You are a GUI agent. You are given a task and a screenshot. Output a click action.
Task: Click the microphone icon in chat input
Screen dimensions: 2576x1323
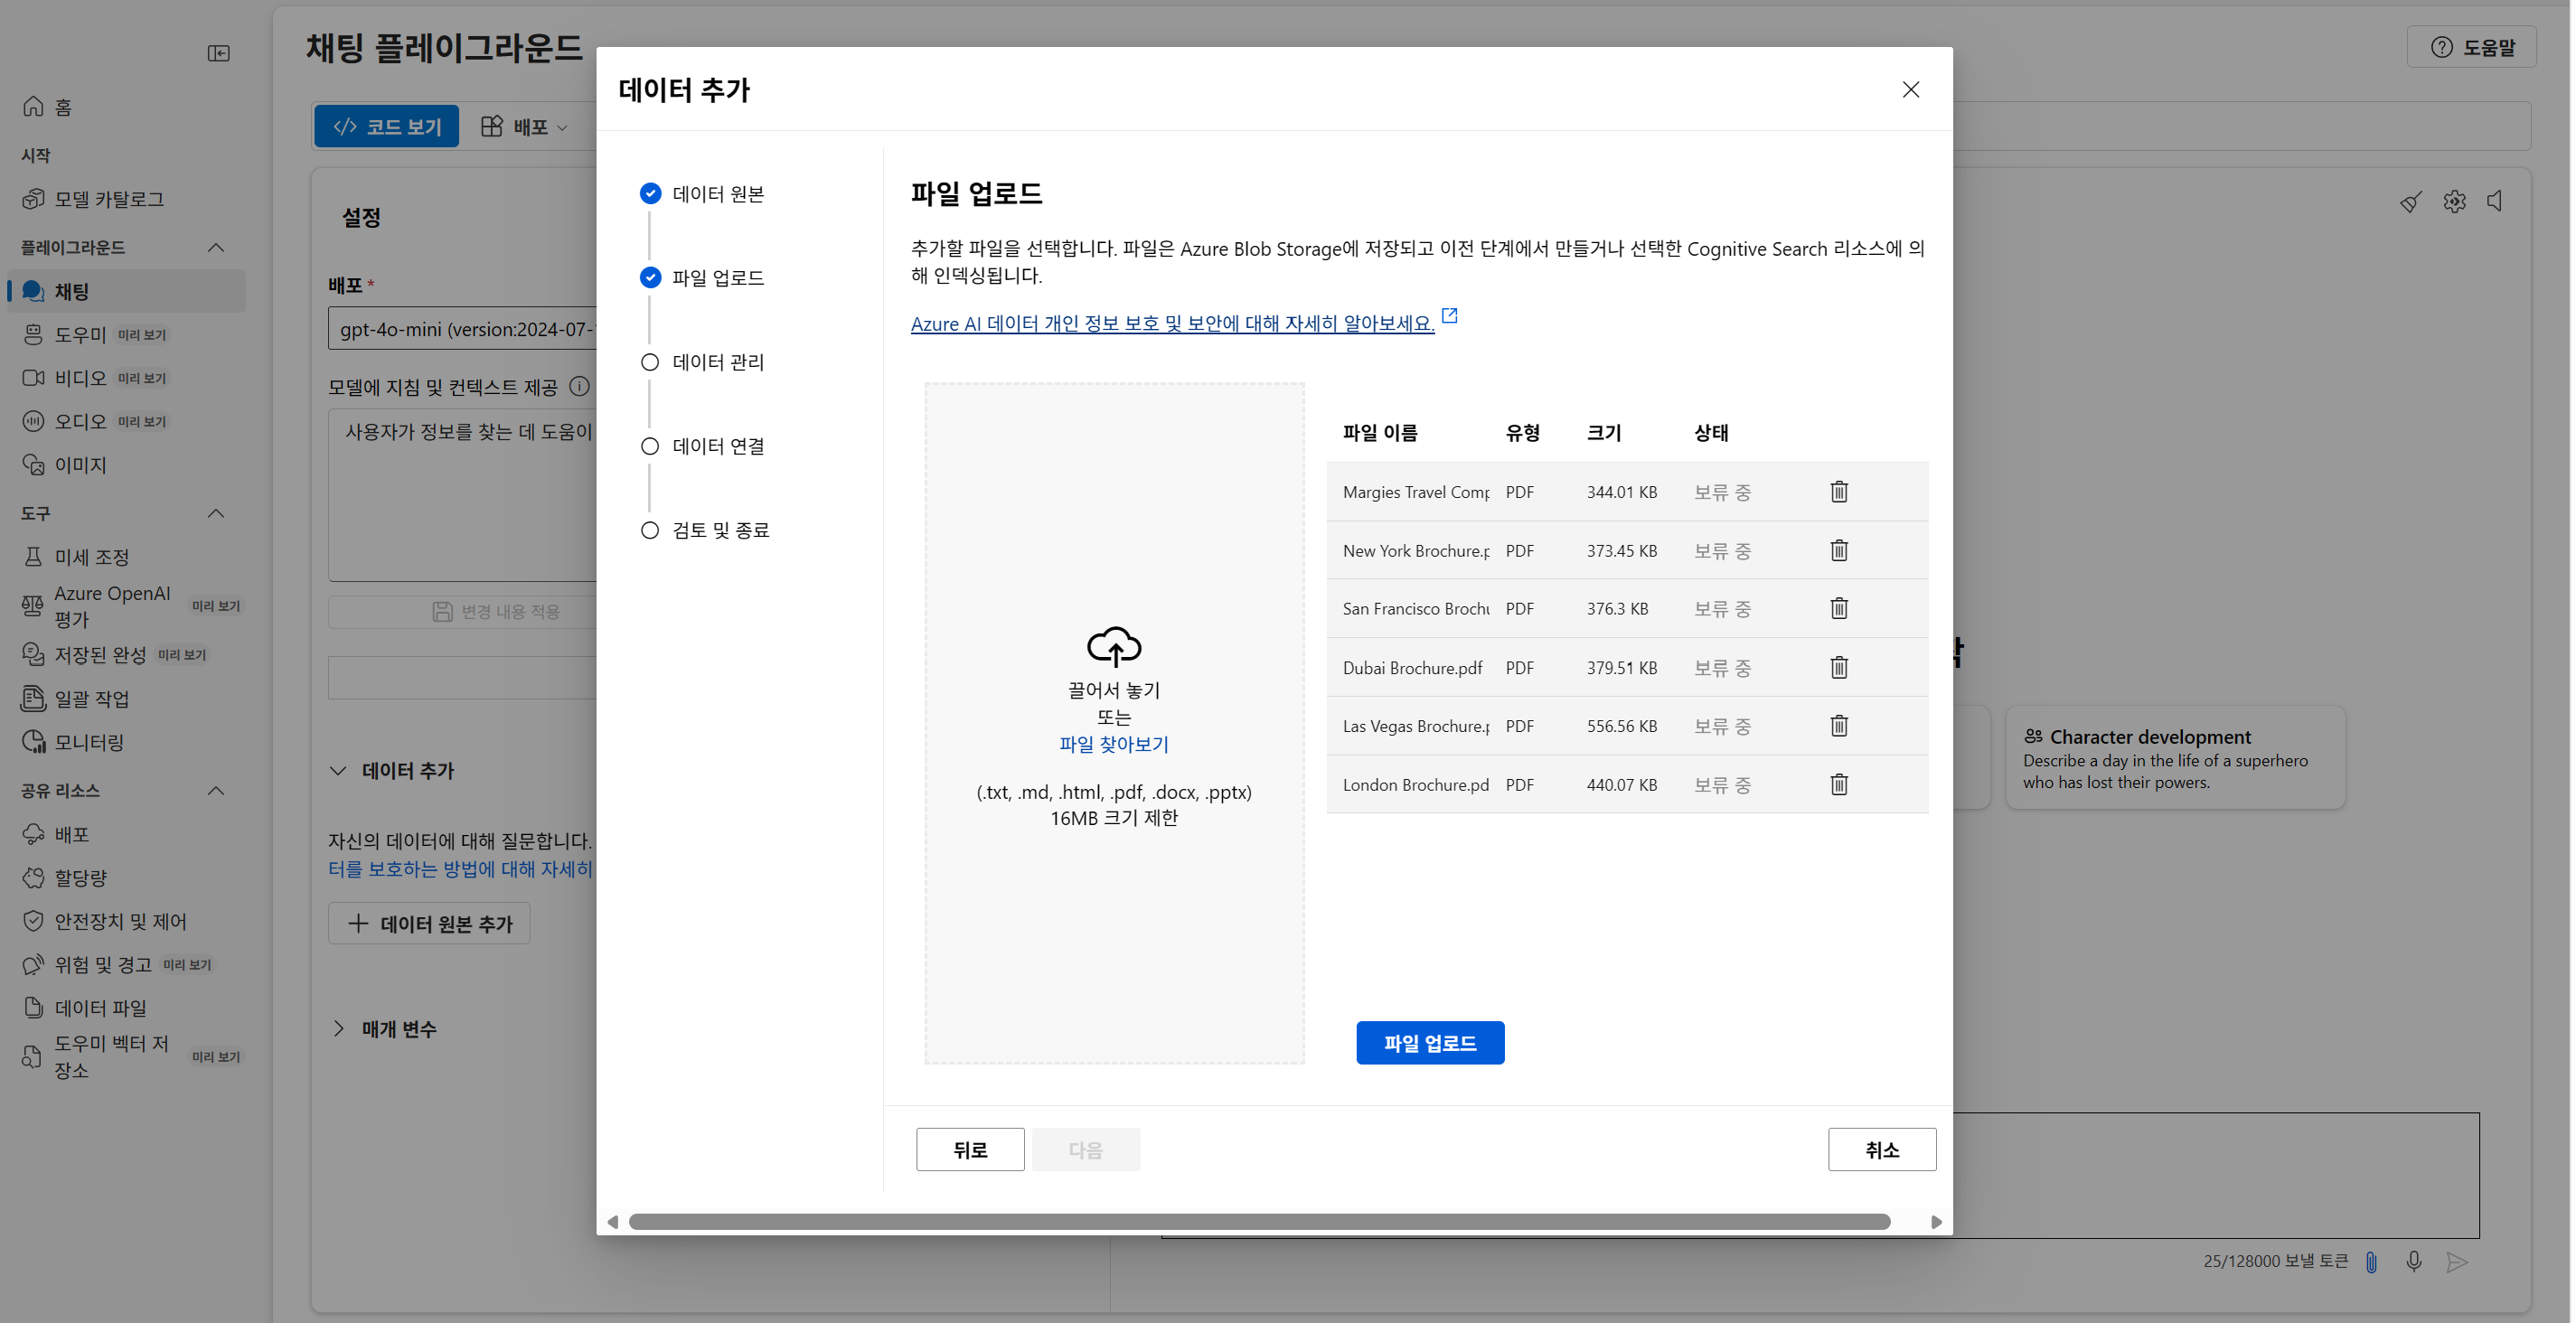[2414, 1262]
